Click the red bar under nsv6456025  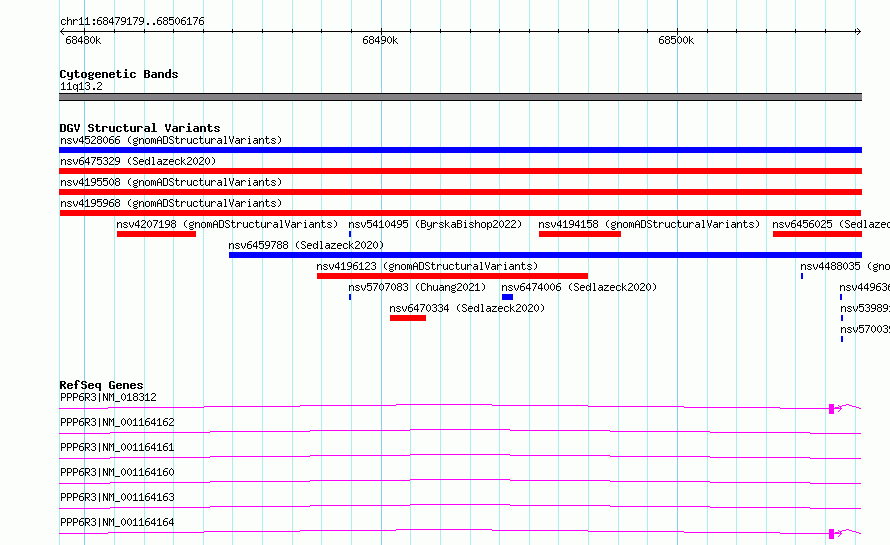[817, 234]
